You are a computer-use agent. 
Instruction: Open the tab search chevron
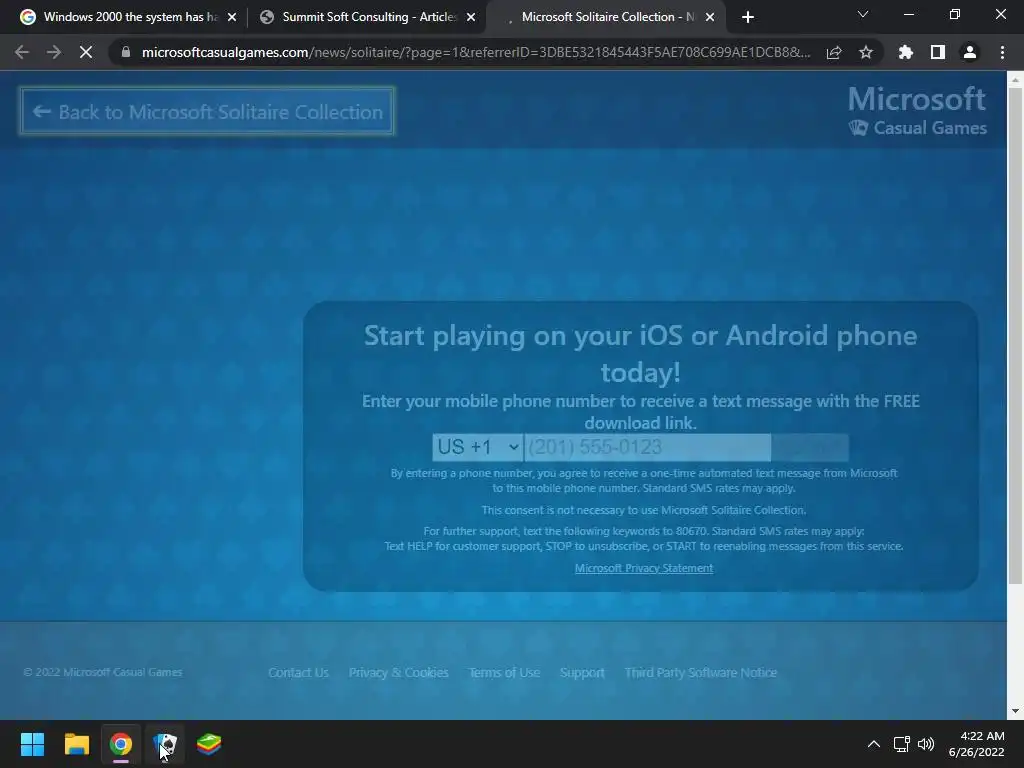pyautogui.click(x=863, y=14)
